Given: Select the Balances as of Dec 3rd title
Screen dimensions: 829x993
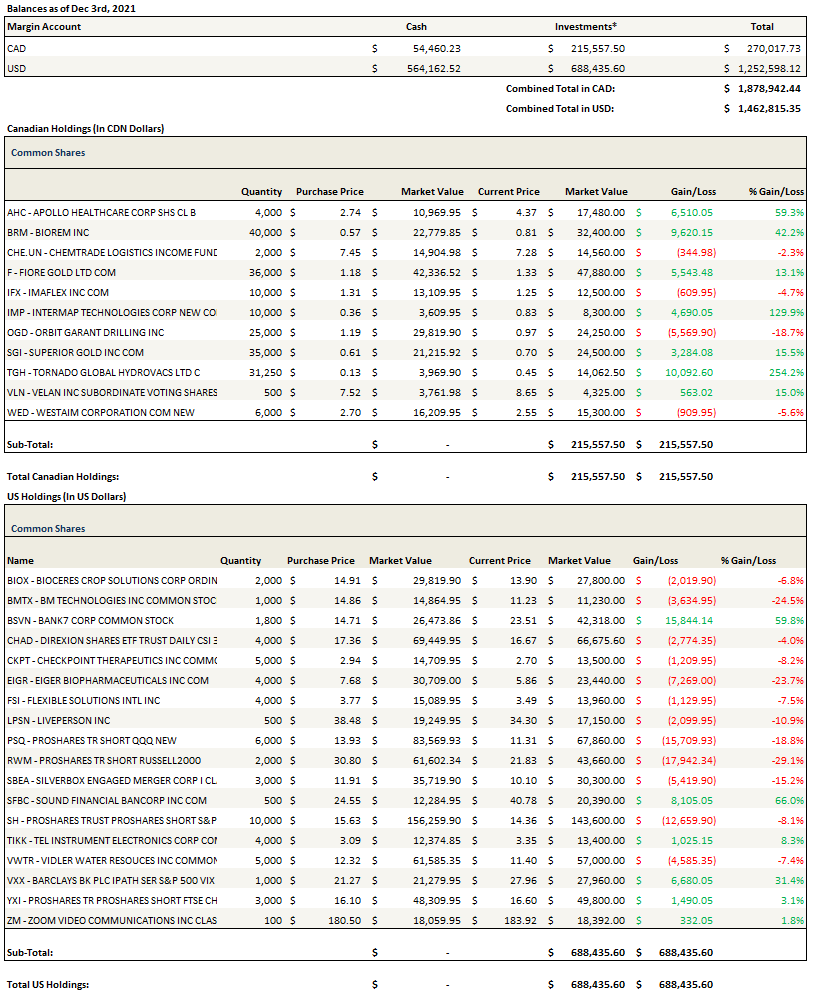Looking at the screenshot, I should [x=72, y=8].
